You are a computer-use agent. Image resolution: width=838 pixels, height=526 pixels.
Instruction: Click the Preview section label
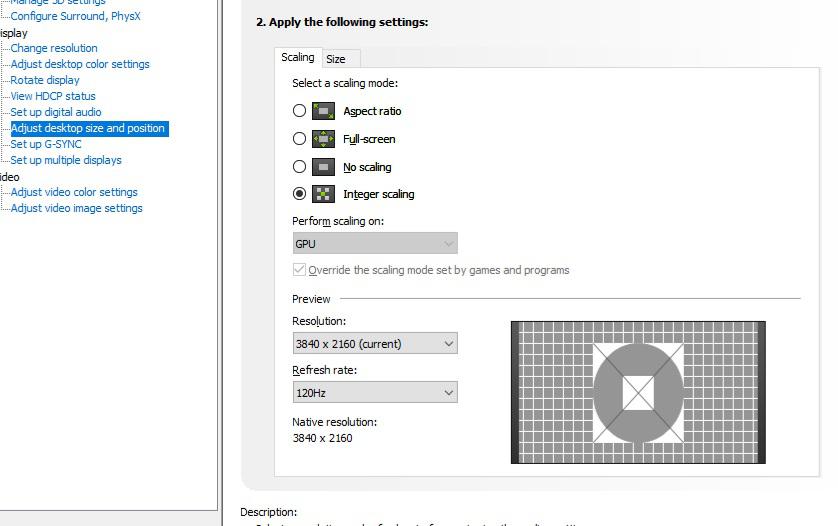pyautogui.click(x=311, y=299)
